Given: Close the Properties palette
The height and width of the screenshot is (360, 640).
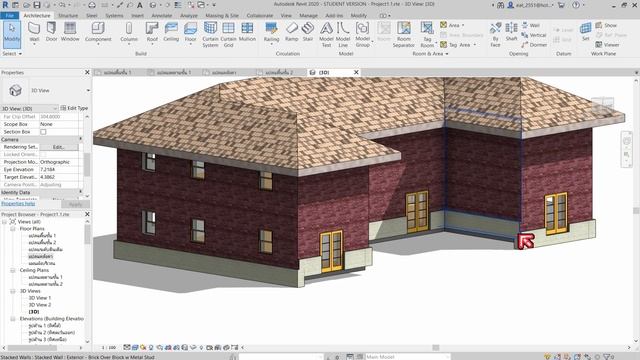Looking at the screenshot, I should click(87, 72).
